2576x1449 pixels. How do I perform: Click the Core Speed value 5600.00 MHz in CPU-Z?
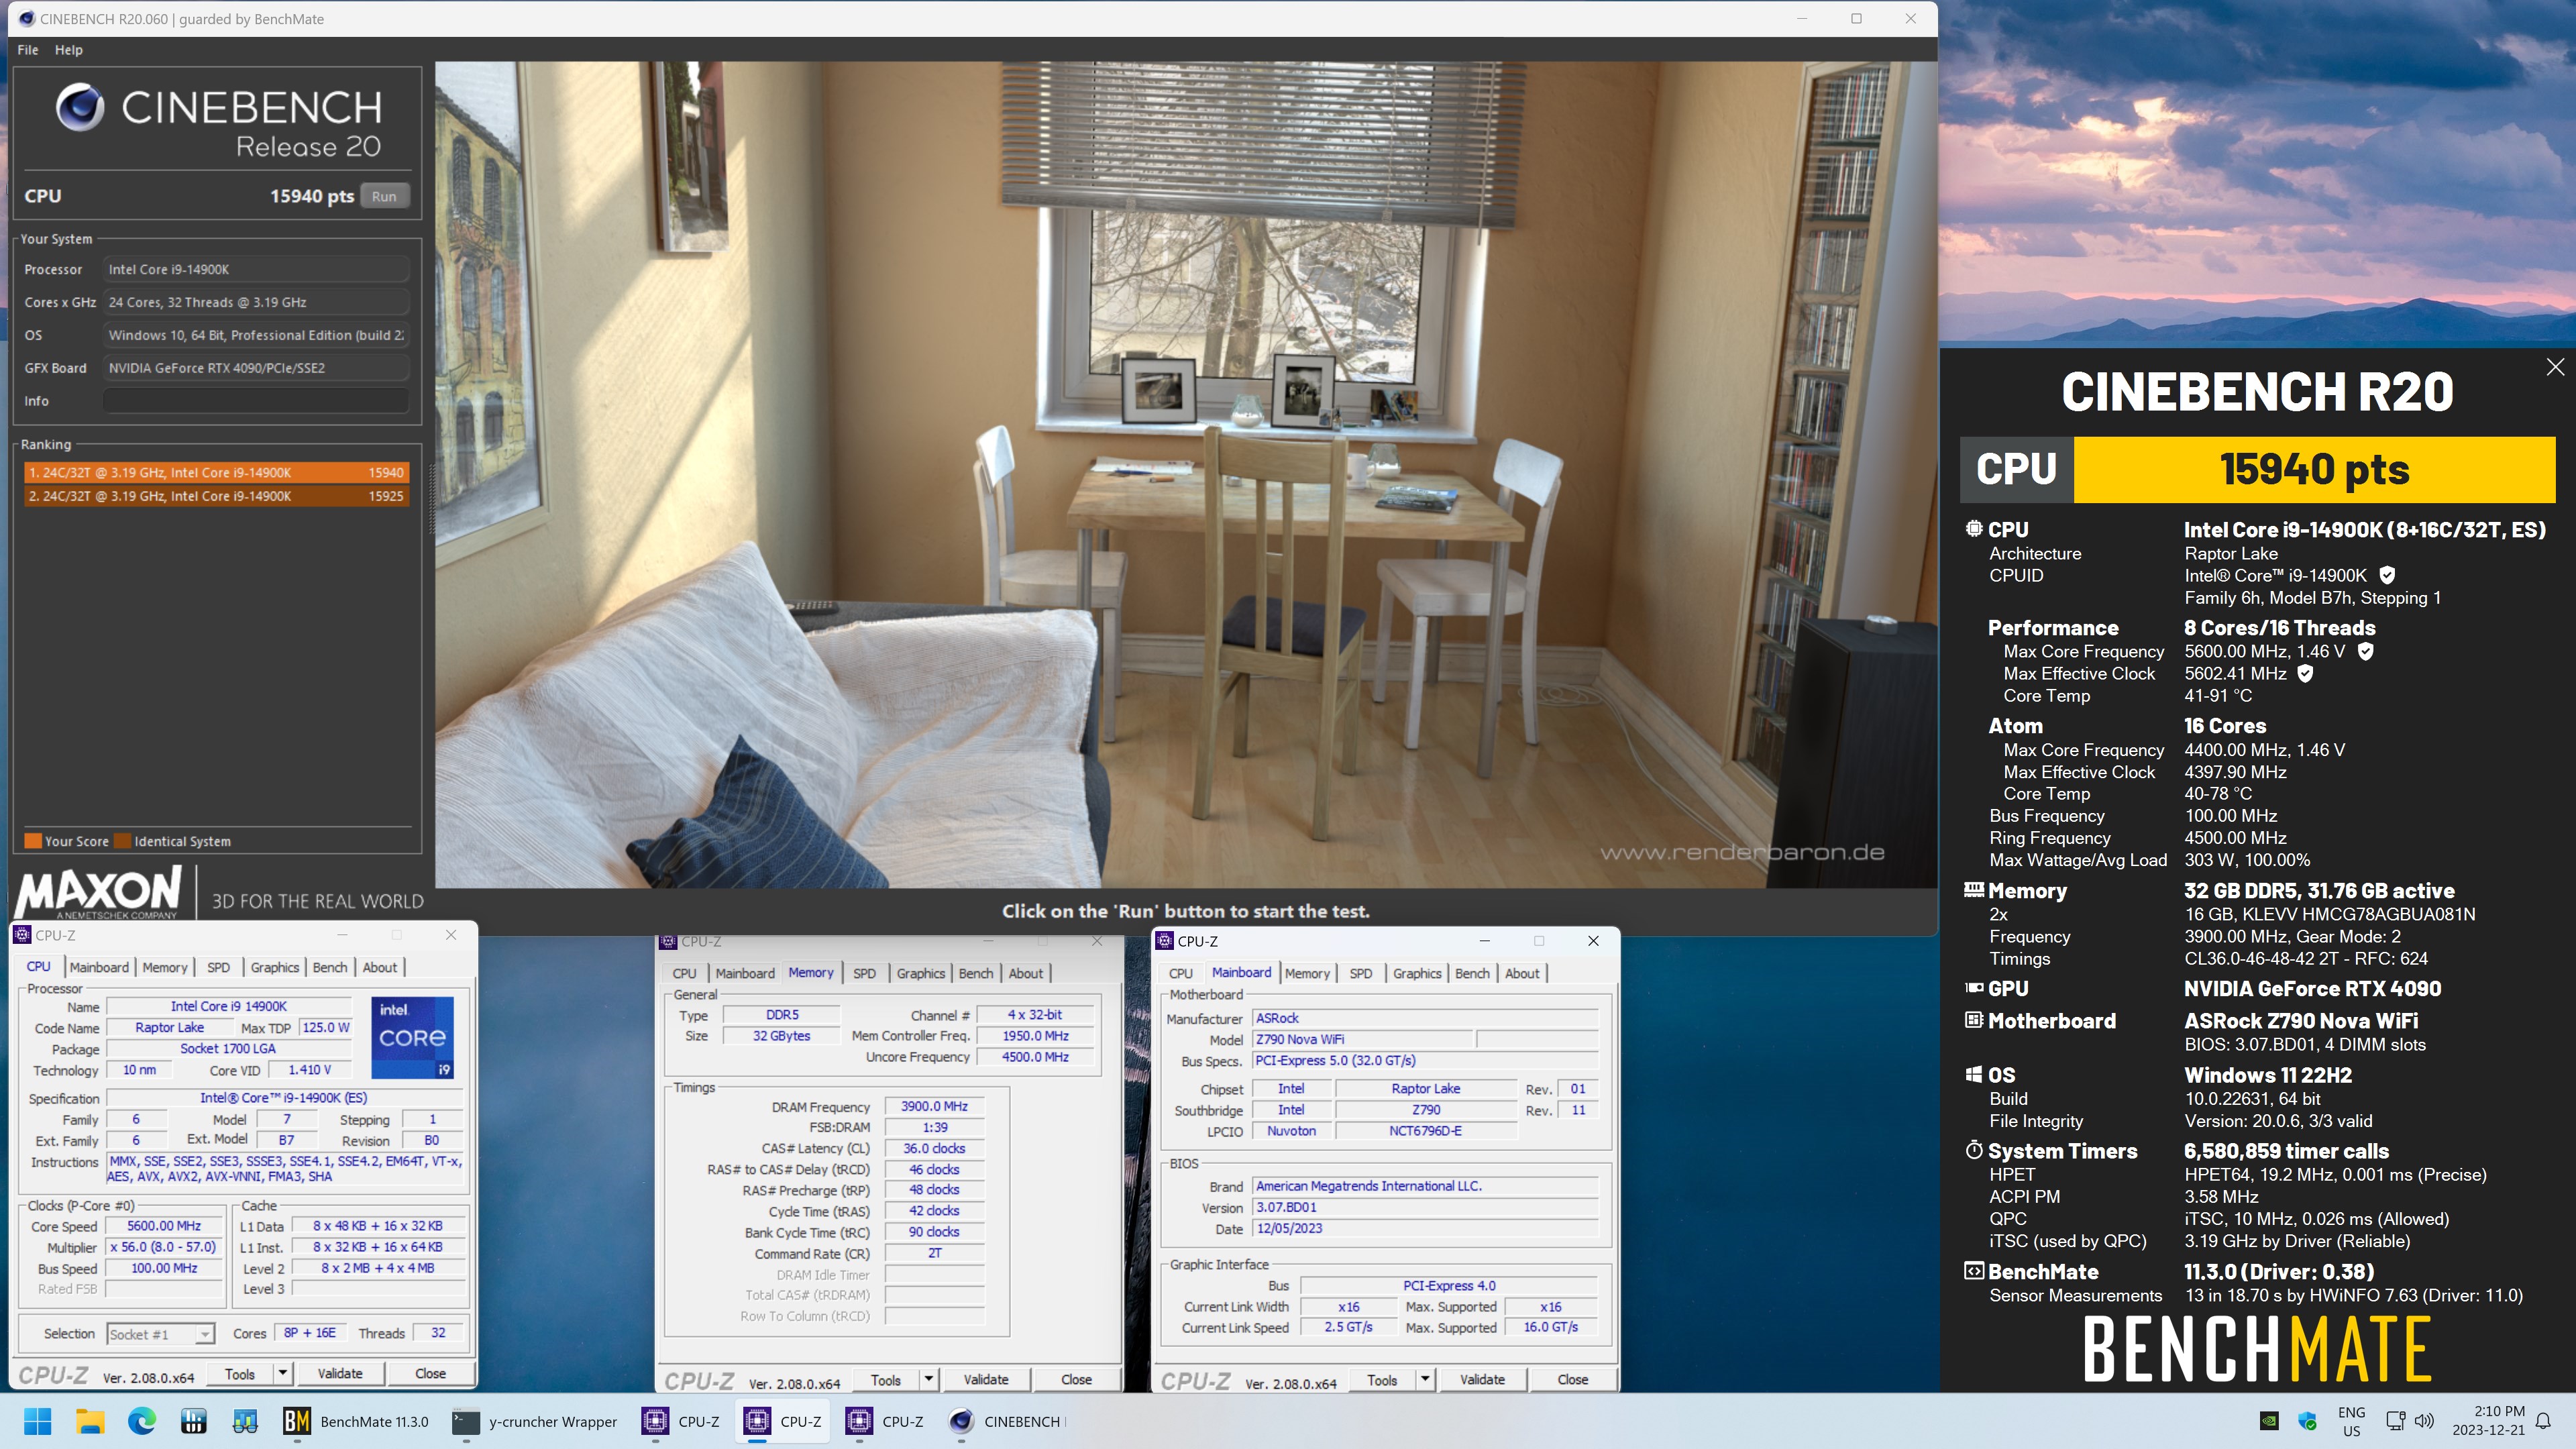[x=164, y=1226]
